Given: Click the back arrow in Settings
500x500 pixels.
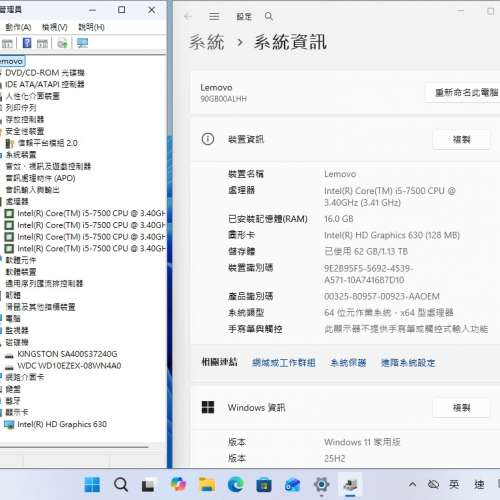Looking at the screenshot, I should [188, 16].
